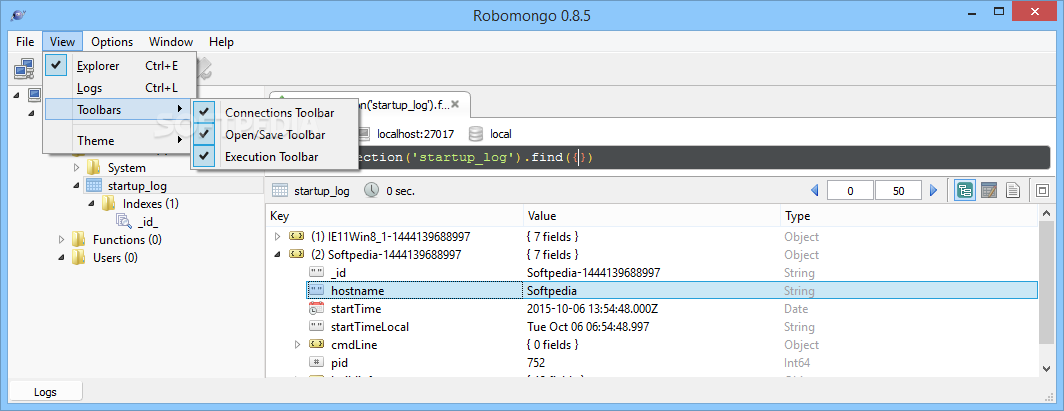Uncheck Open/Save Toolbar
This screenshot has width=1064, height=411.
point(273,135)
